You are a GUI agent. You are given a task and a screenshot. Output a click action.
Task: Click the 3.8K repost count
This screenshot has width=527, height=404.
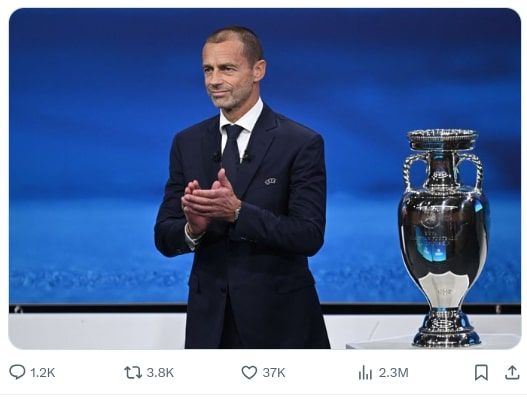pos(160,373)
